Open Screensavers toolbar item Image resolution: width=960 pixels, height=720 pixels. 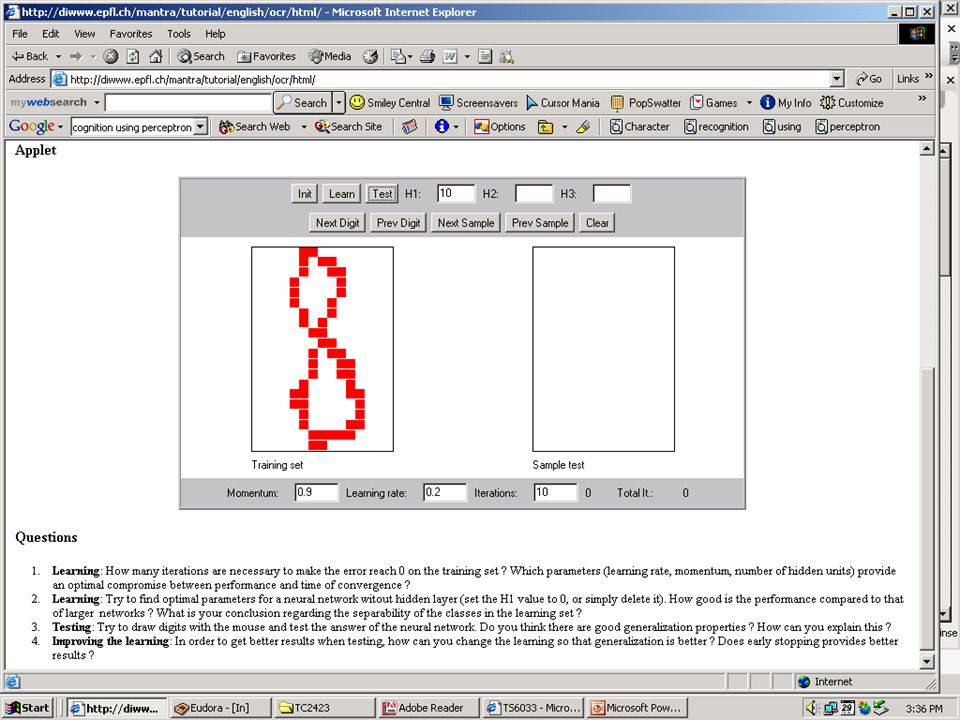pos(479,103)
